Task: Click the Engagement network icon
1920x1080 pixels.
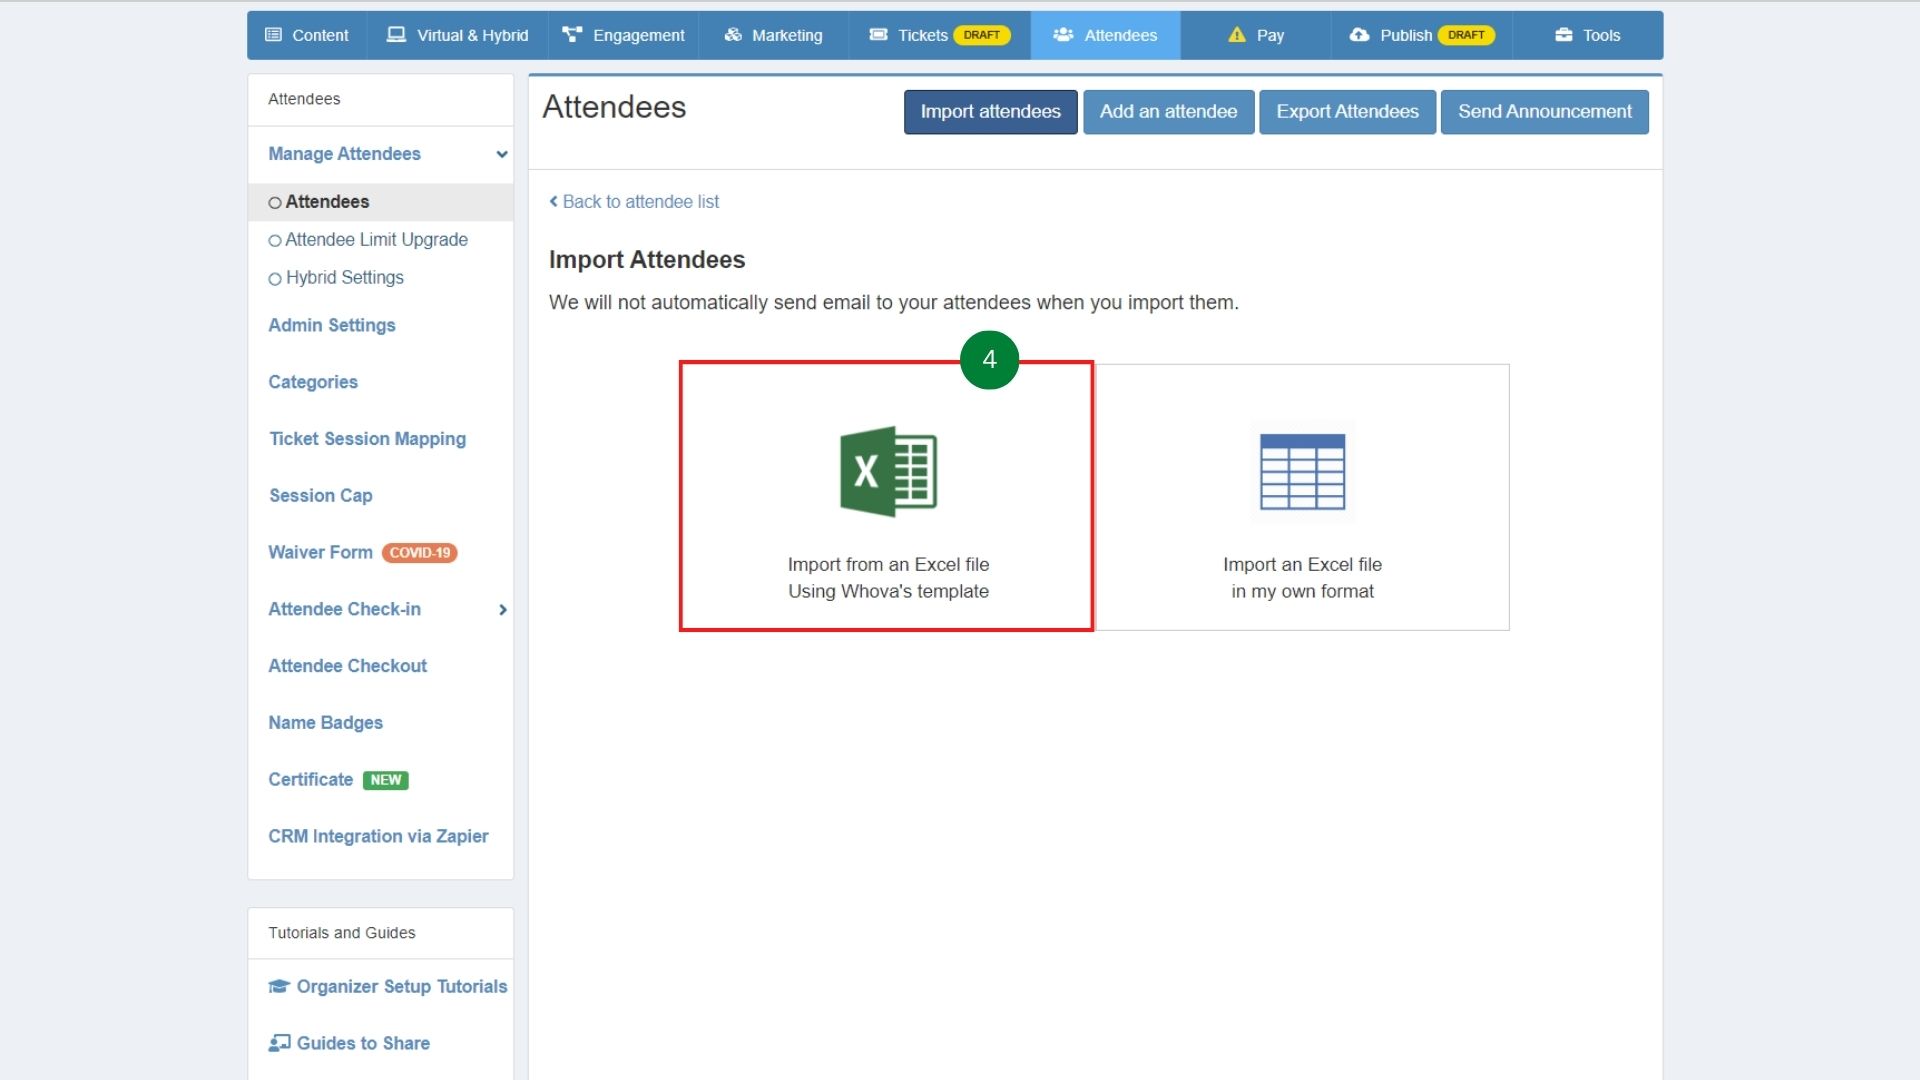Action: (572, 35)
